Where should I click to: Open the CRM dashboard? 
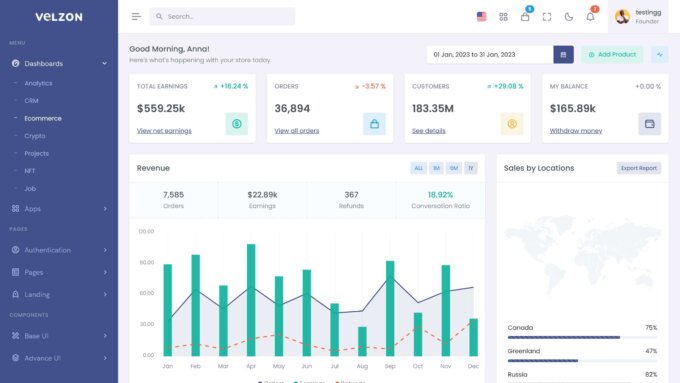[31, 101]
